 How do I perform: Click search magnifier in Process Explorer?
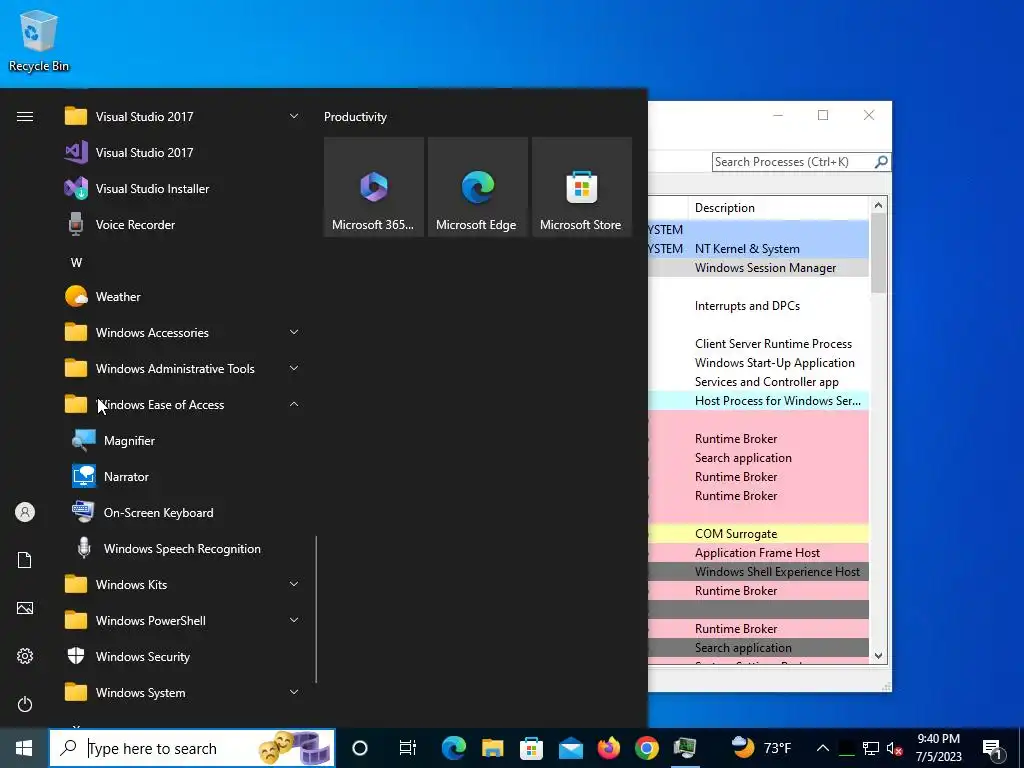pyautogui.click(x=881, y=161)
